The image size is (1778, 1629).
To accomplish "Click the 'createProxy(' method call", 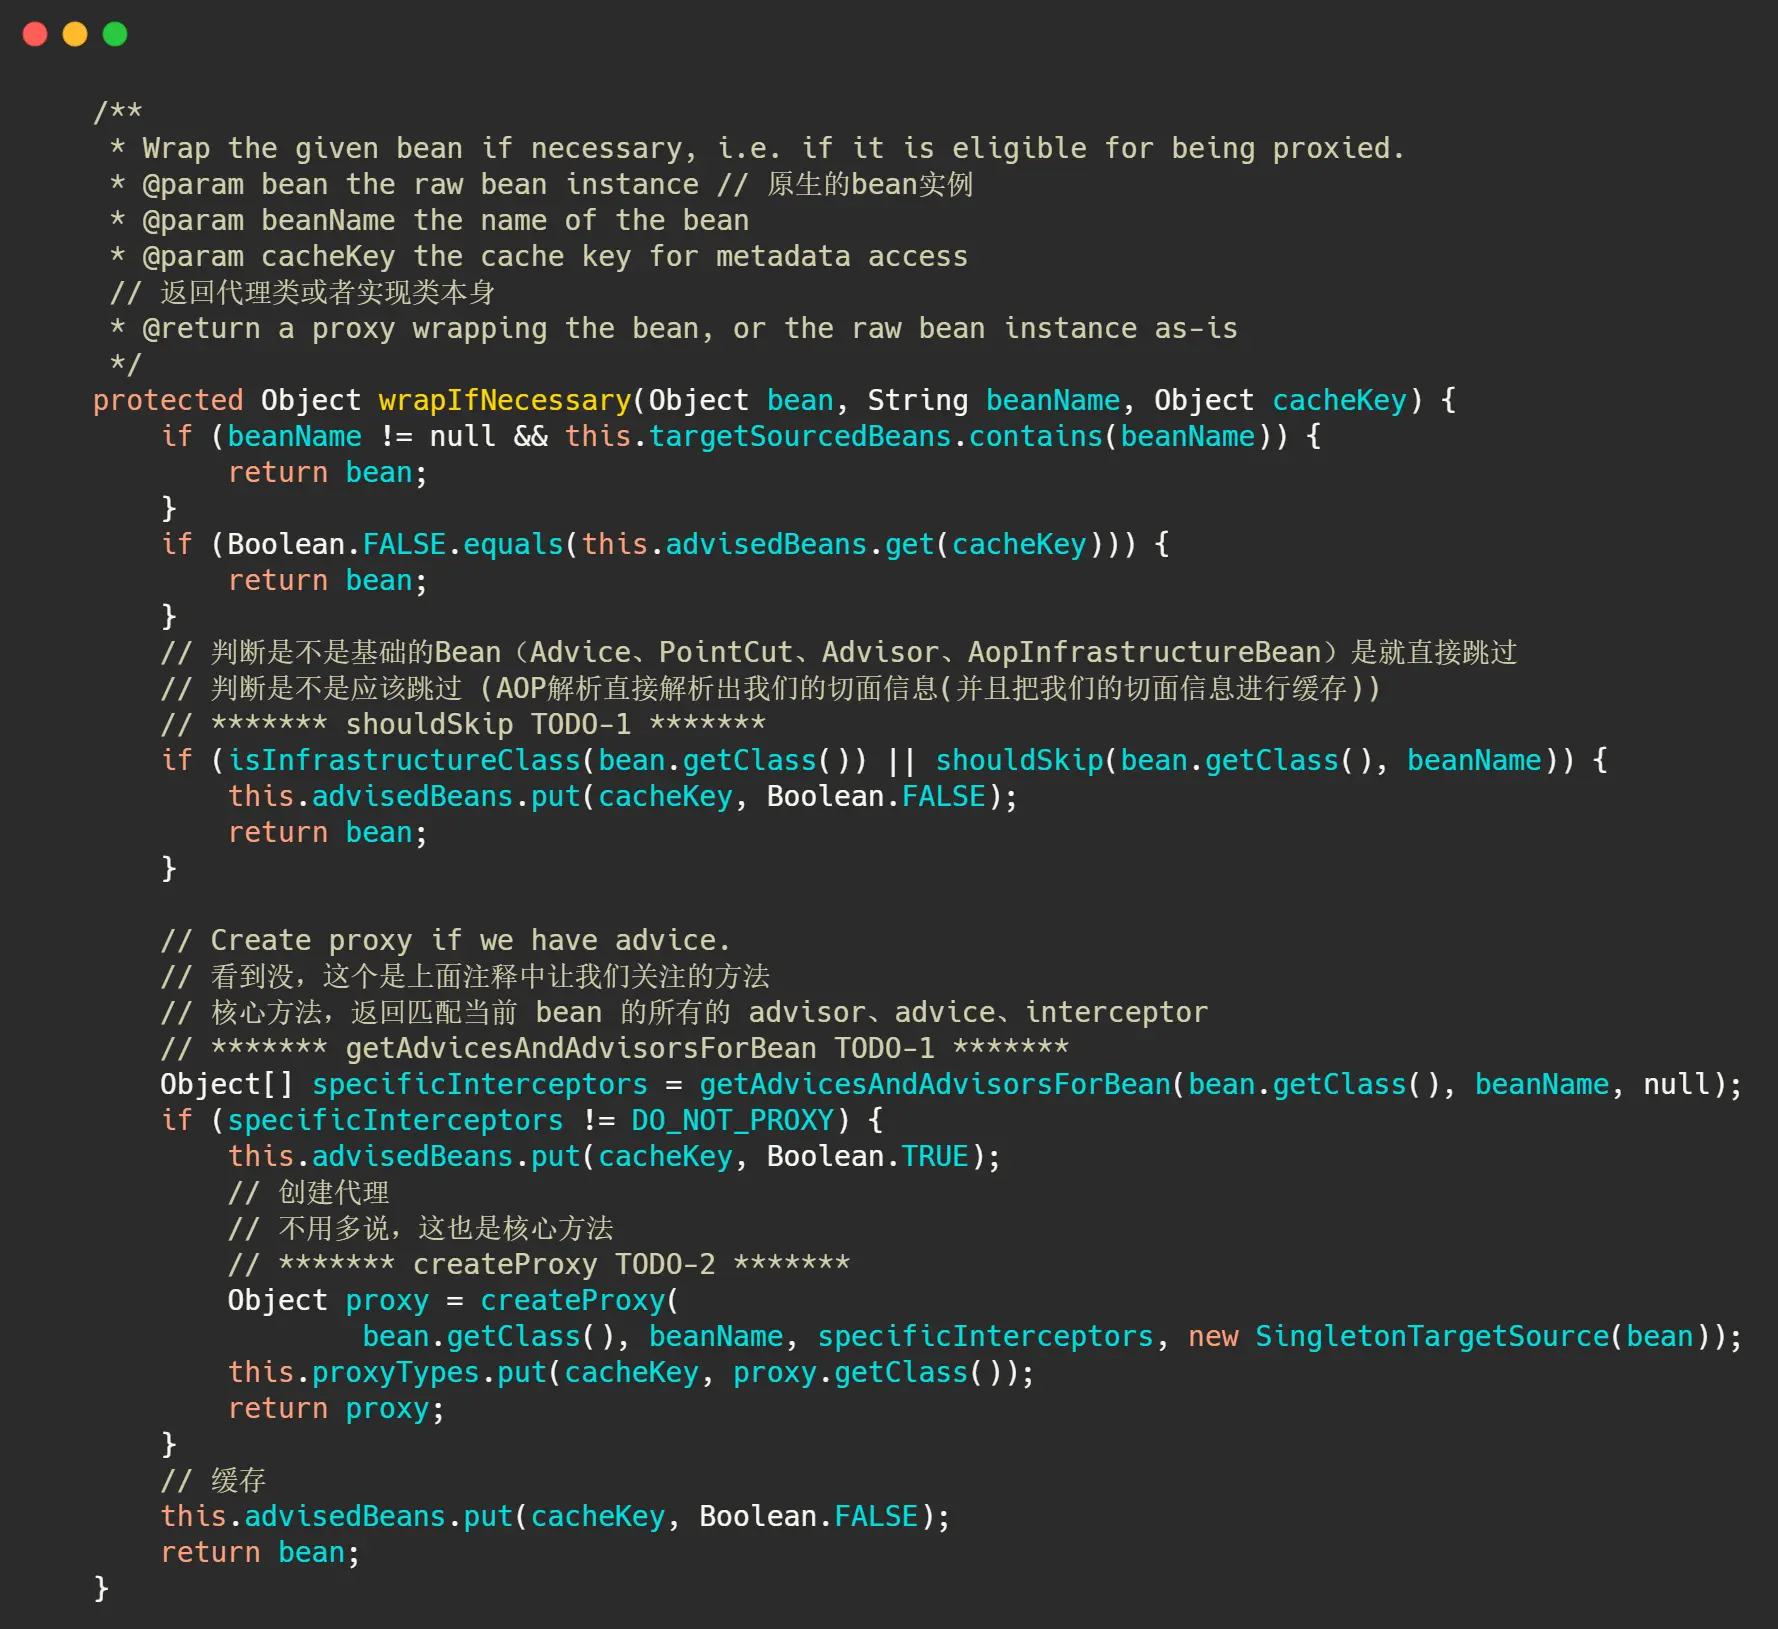I will [x=580, y=1300].
